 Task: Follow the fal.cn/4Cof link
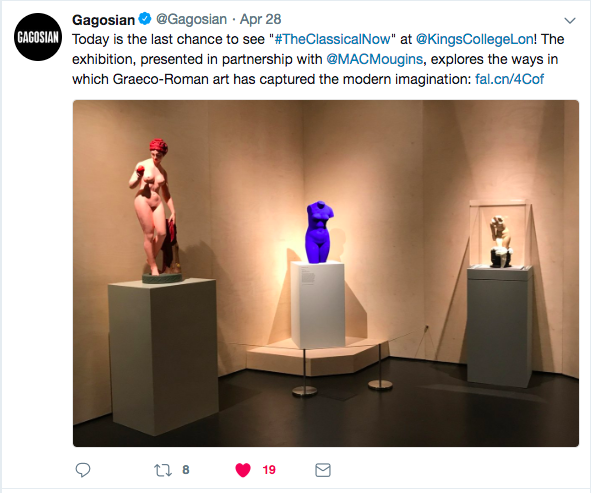click(510, 79)
